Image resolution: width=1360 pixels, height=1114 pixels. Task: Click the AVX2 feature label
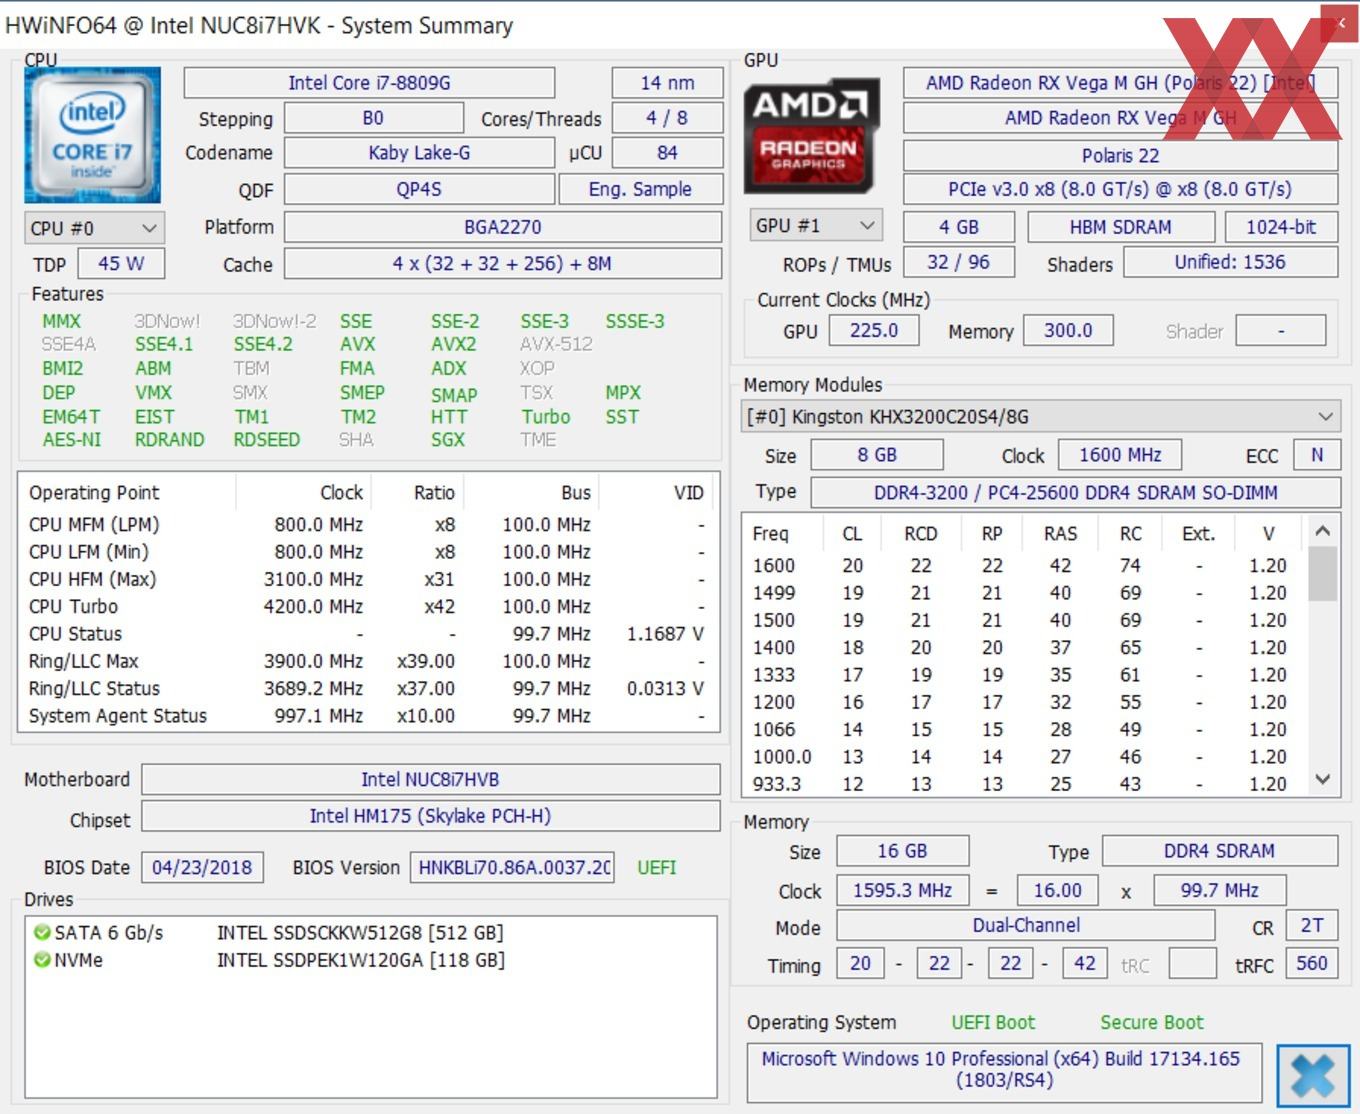453,344
